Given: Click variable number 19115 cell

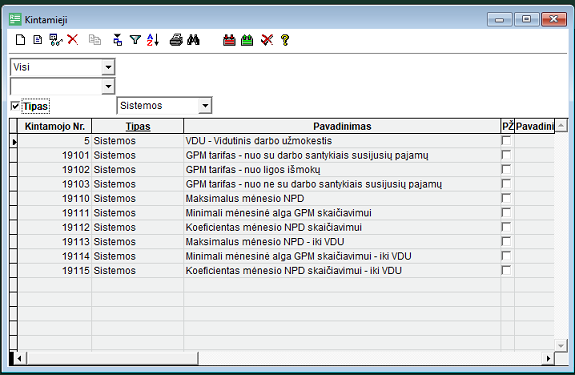Looking at the screenshot, I should (x=54, y=271).
